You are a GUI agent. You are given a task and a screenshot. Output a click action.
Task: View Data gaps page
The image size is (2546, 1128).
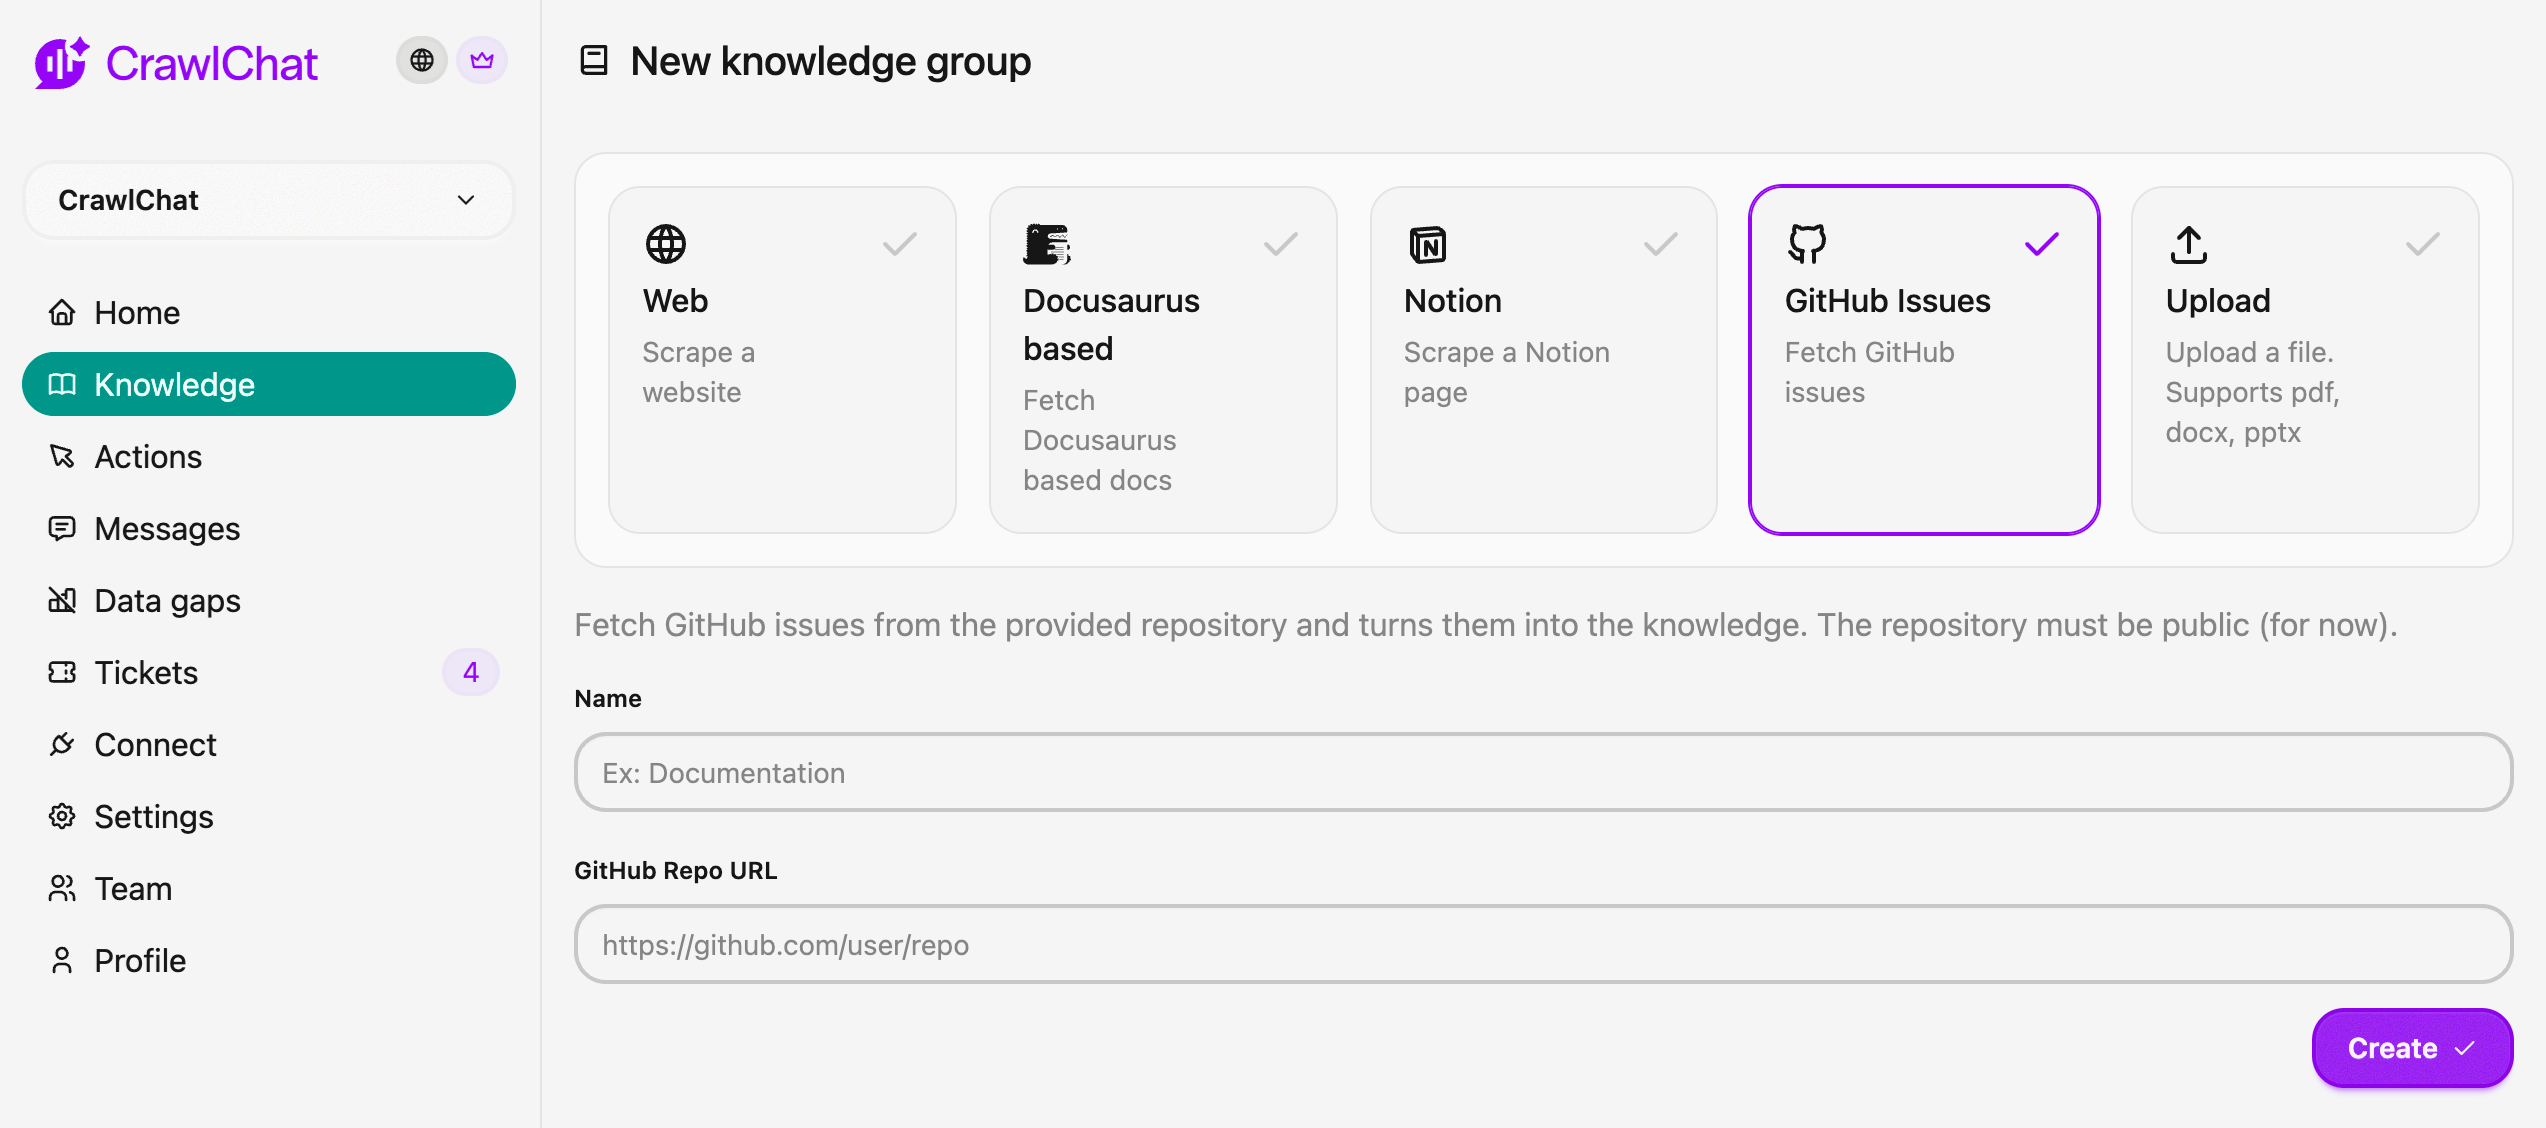(268, 601)
